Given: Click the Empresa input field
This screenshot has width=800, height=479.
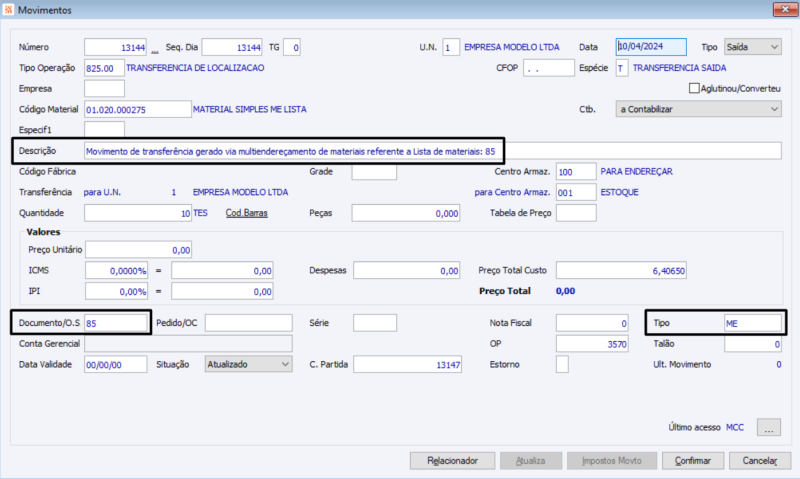Looking at the screenshot, I should pyautogui.click(x=104, y=88).
